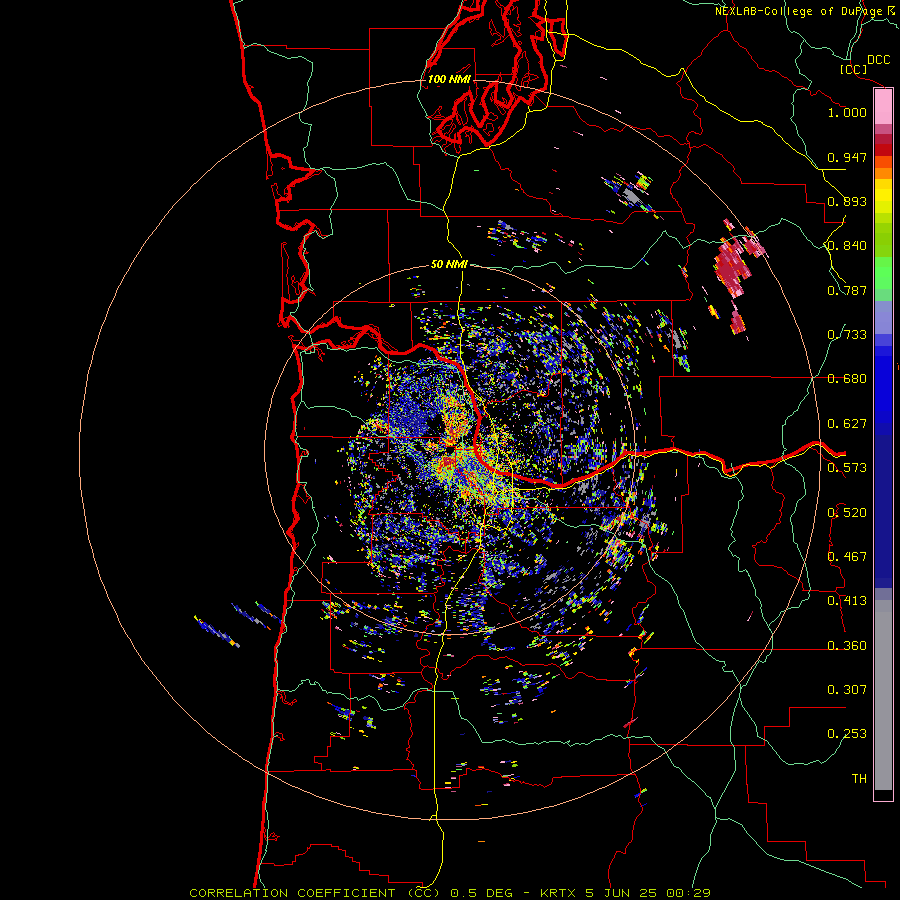Click the 0.680 color scale value
900x900 pixels.
(847, 379)
